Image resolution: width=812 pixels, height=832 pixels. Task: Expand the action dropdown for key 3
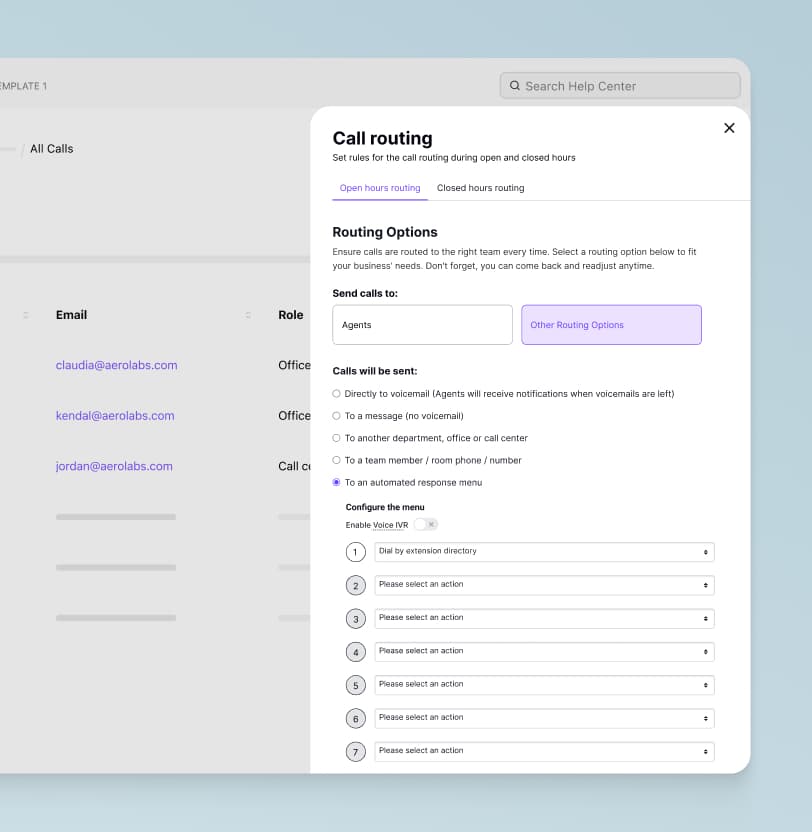(x=544, y=618)
